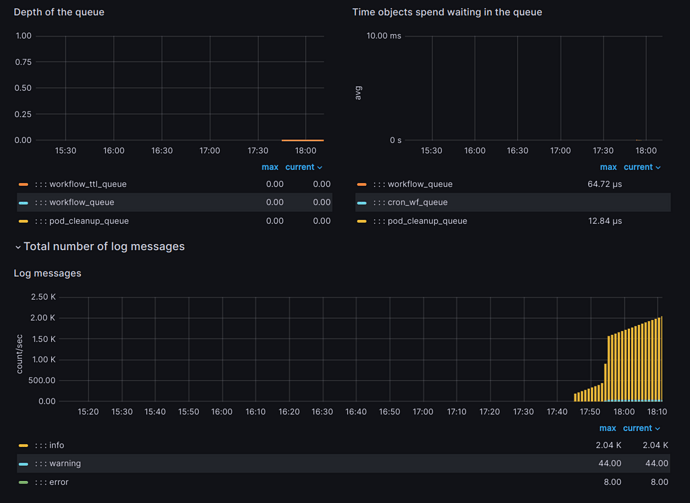Image resolution: width=690 pixels, height=503 pixels.
Task: Sort Log messages legend by max
Action: [607, 428]
